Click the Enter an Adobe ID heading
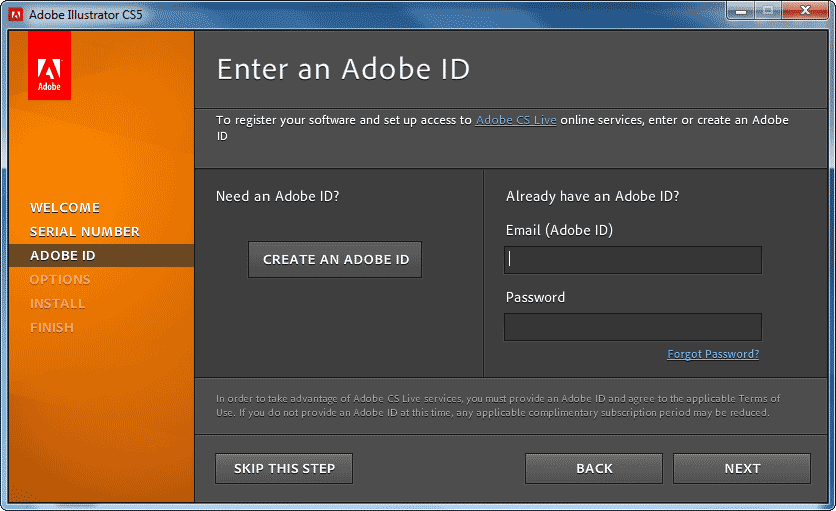The width and height of the screenshot is (836, 511). 343,69
